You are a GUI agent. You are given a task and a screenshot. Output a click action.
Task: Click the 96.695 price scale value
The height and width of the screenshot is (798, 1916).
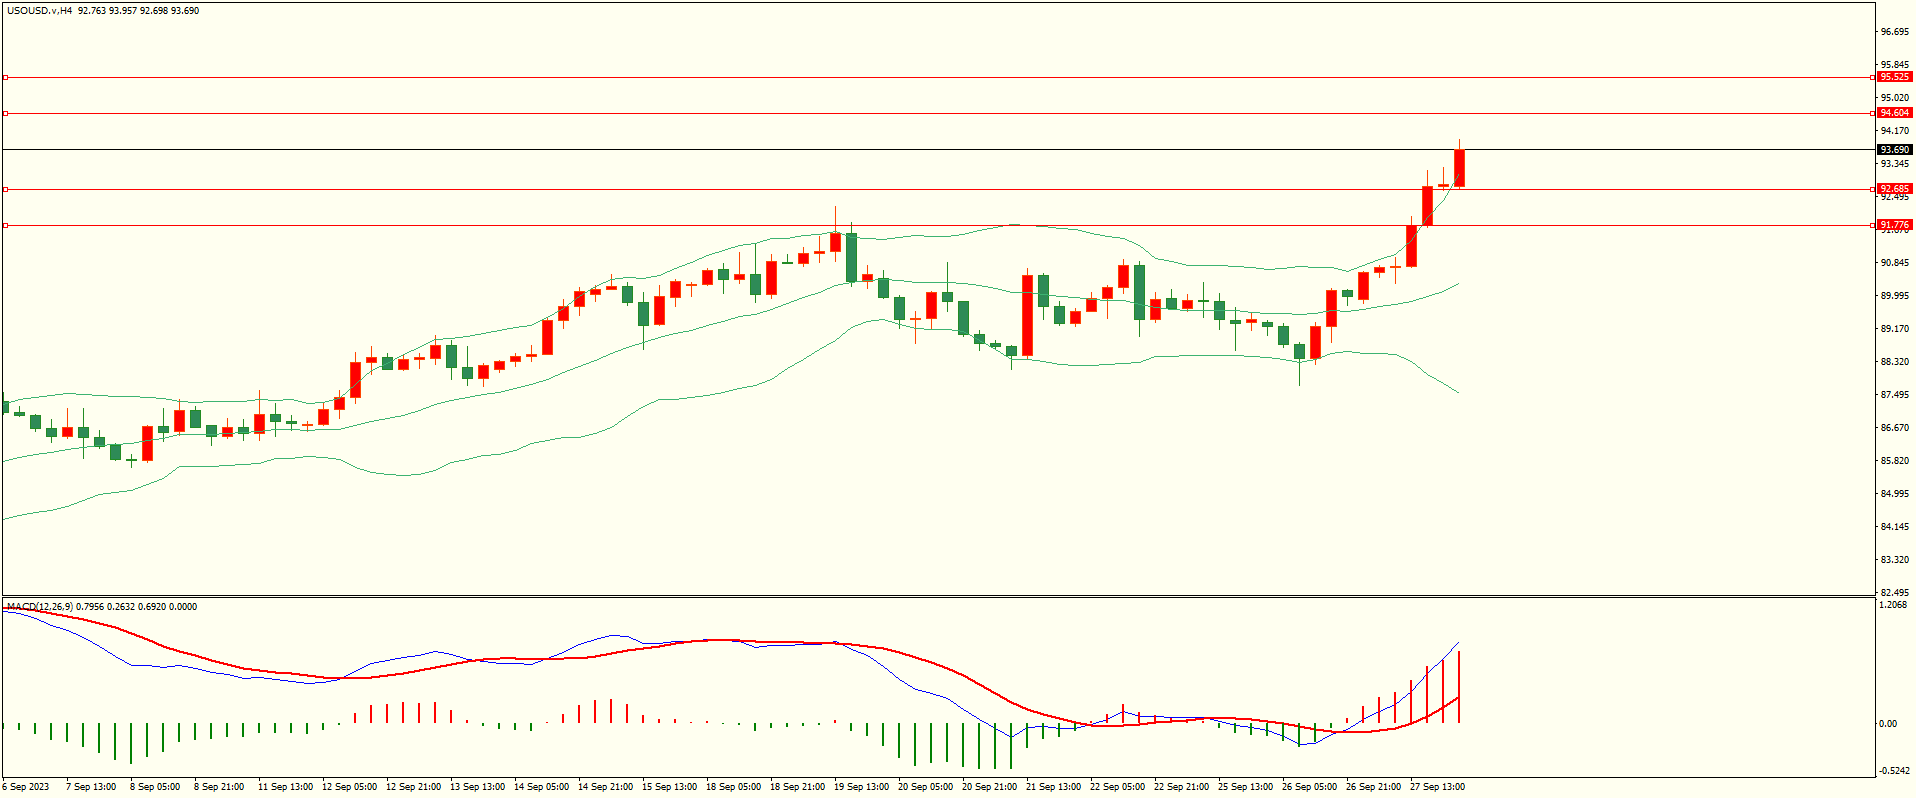click(x=1894, y=32)
